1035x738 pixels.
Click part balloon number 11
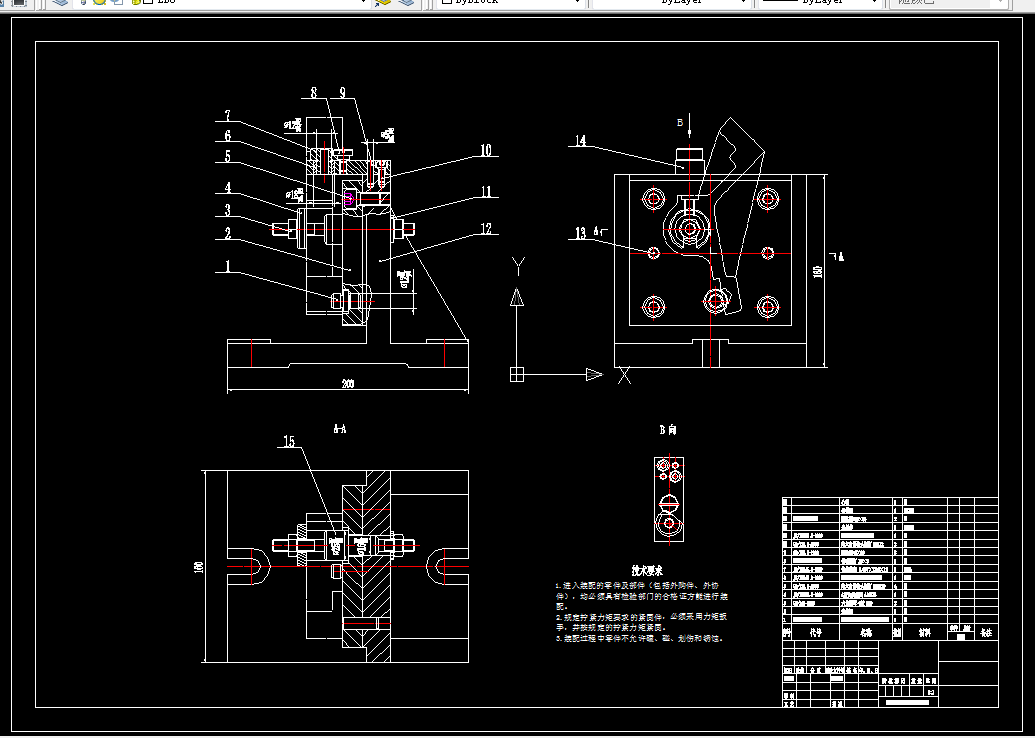[486, 192]
